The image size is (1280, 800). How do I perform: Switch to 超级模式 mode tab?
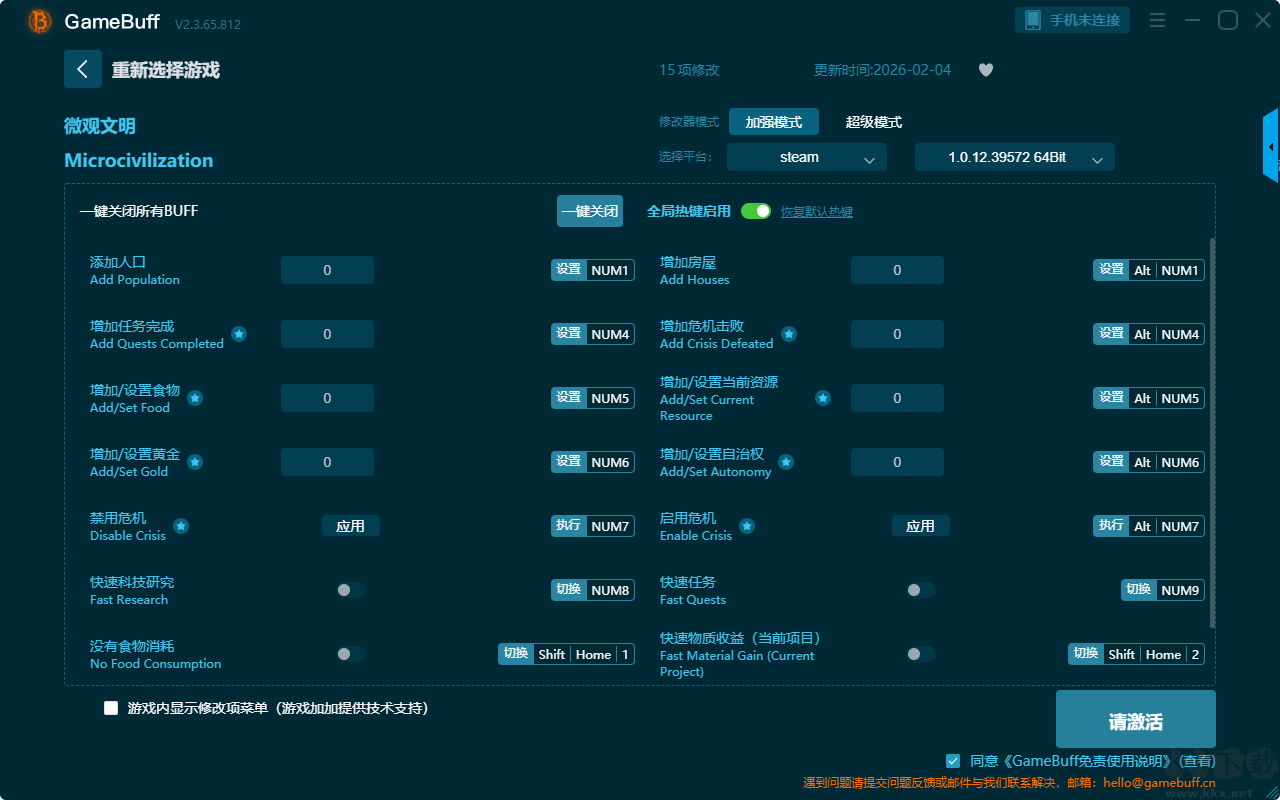(x=874, y=122)
